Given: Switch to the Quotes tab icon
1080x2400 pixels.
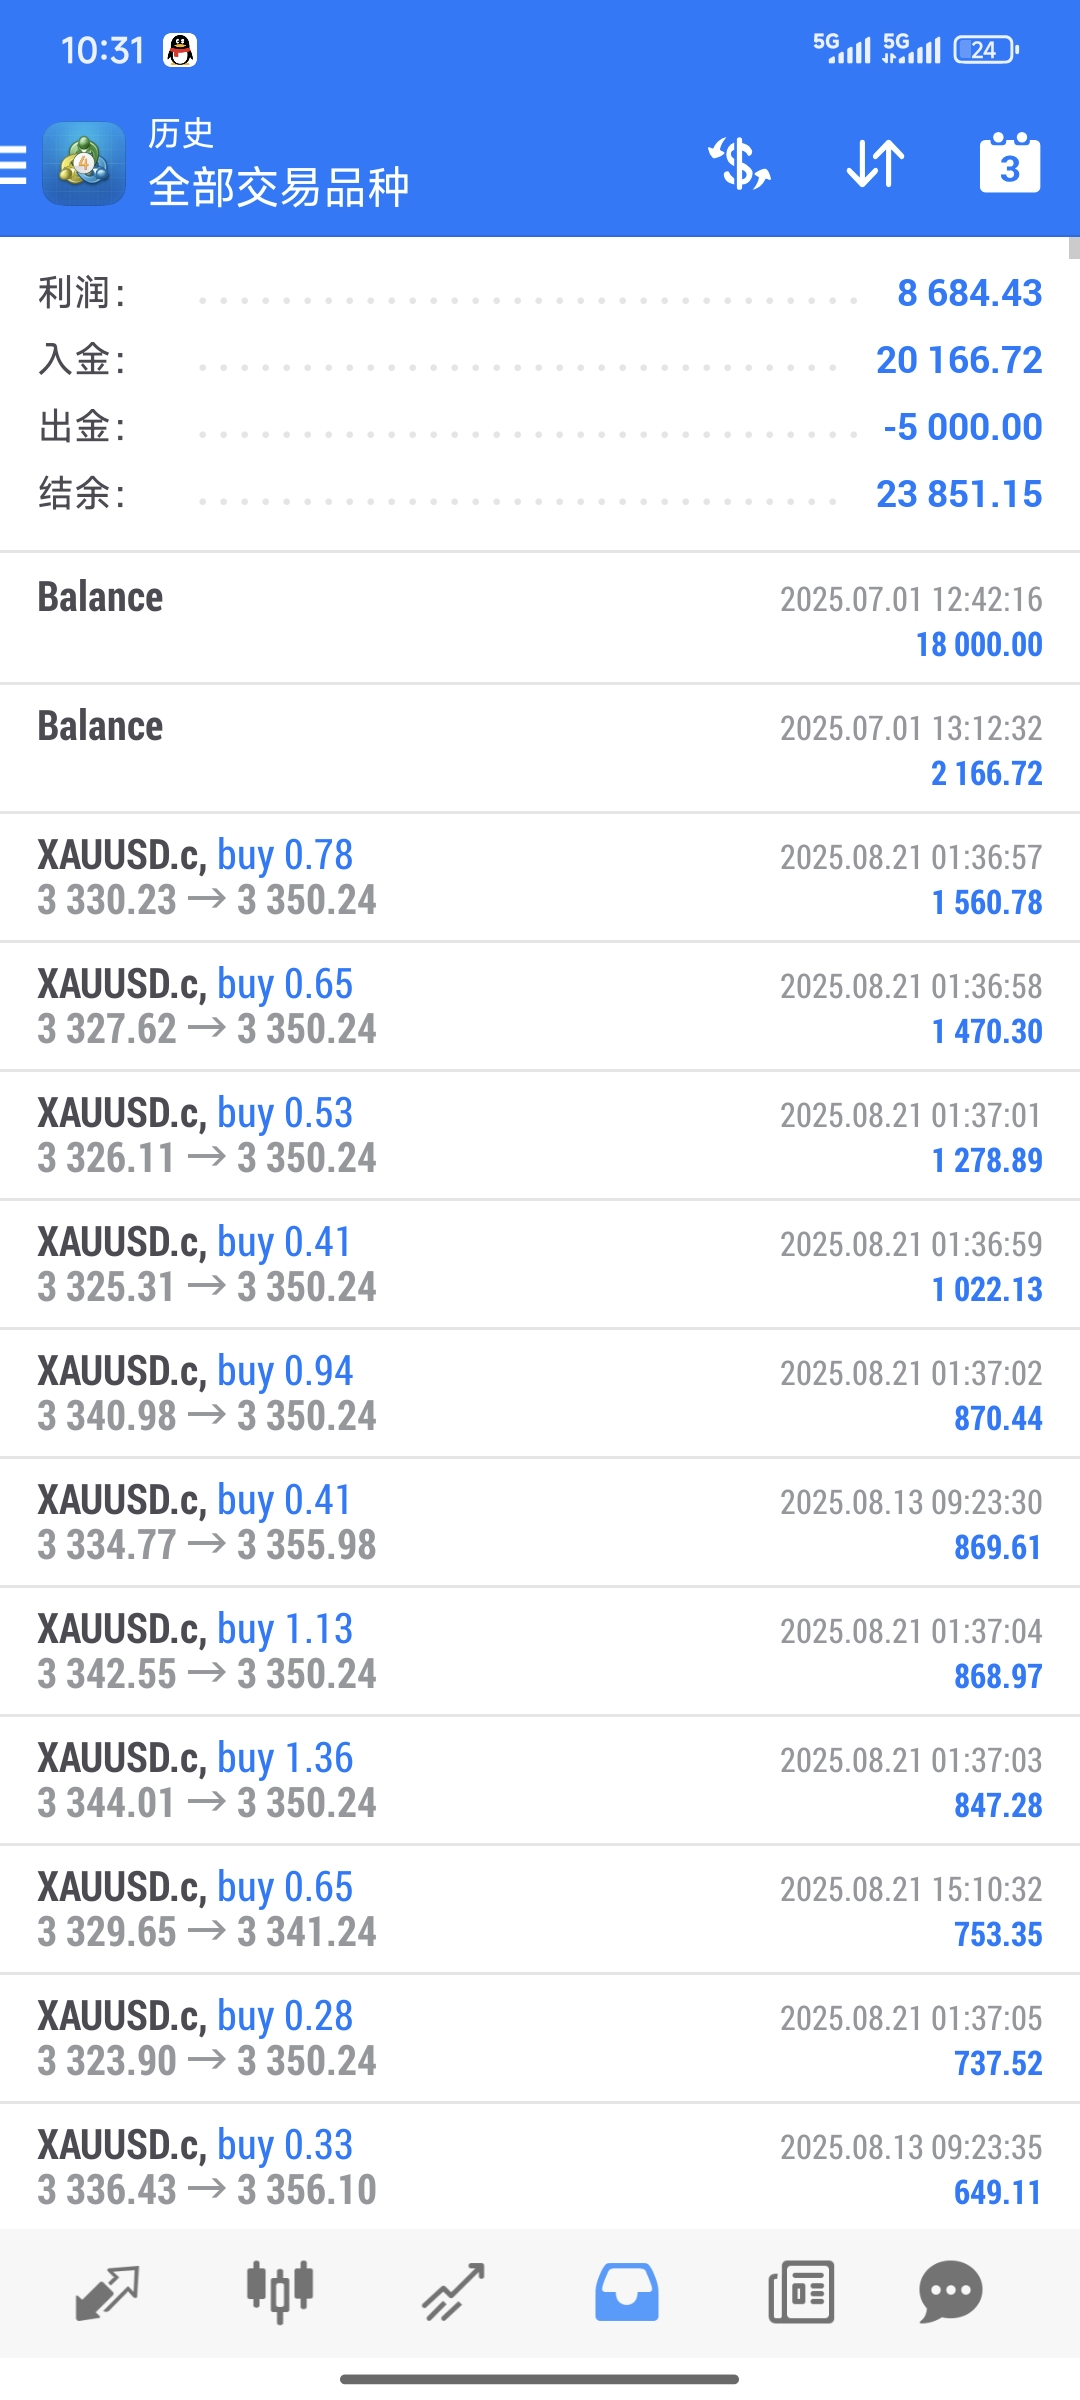Looking at the screenshot, I should (107, 2292).
